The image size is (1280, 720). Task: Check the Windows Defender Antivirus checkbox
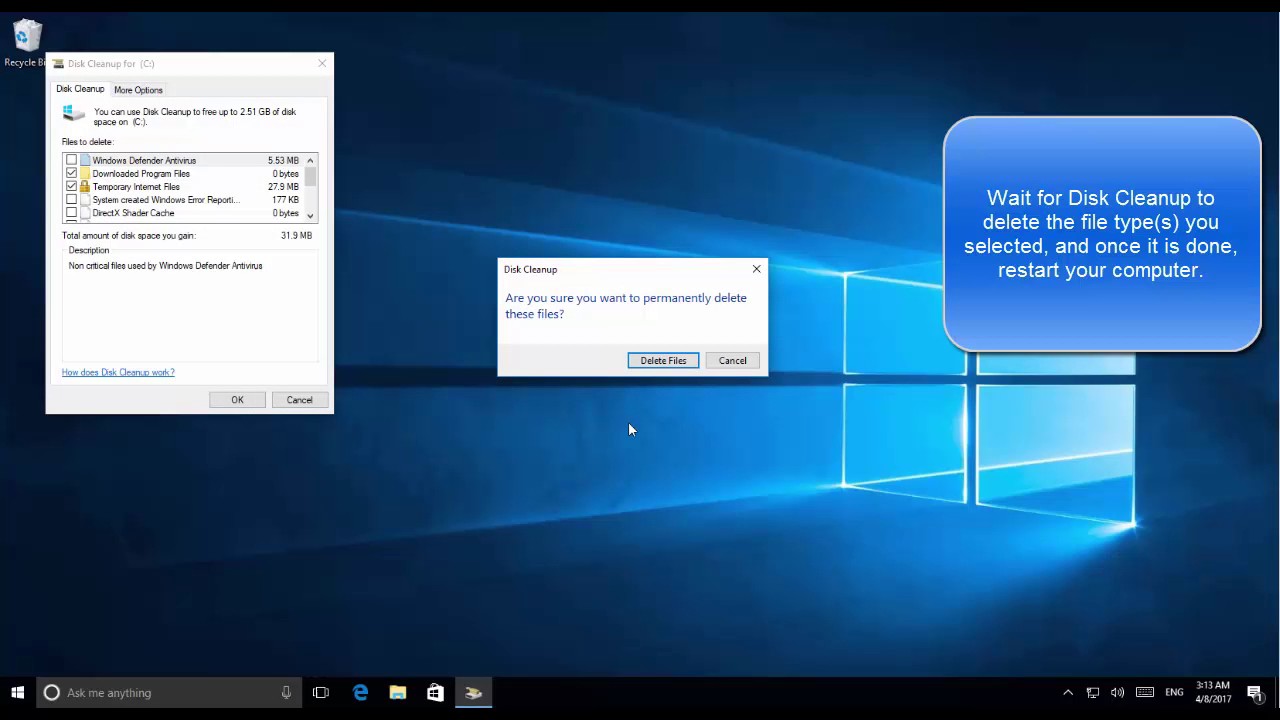point(71,160)
